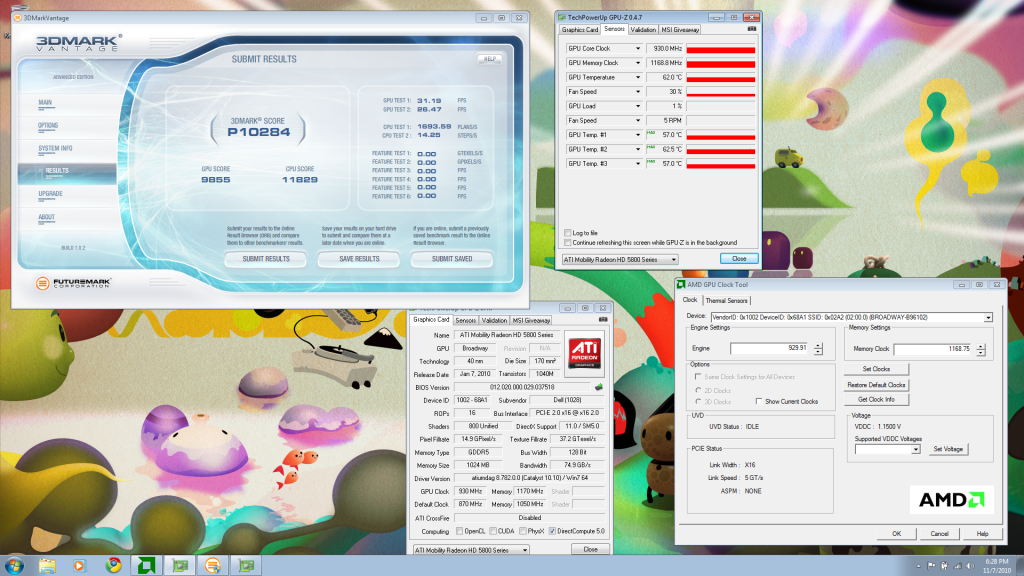Click the Engine clock spinner arrows
The width and height of the screenshot is (1024, 576).
click(818, 349)
